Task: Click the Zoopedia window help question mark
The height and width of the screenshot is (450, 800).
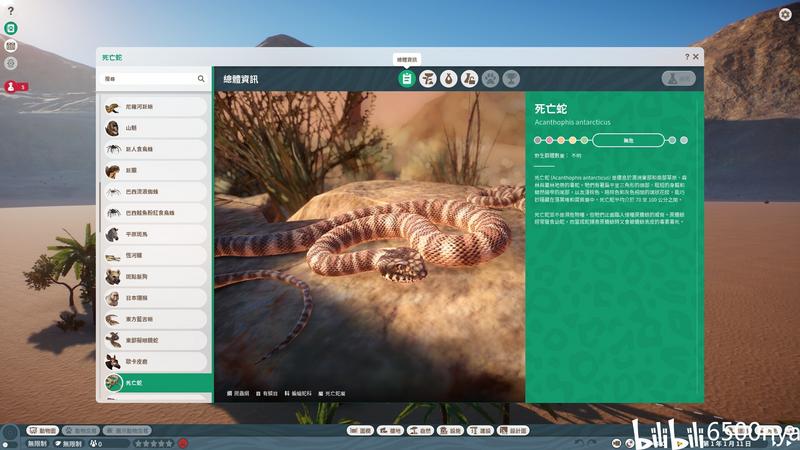Action: click(687, 57)
